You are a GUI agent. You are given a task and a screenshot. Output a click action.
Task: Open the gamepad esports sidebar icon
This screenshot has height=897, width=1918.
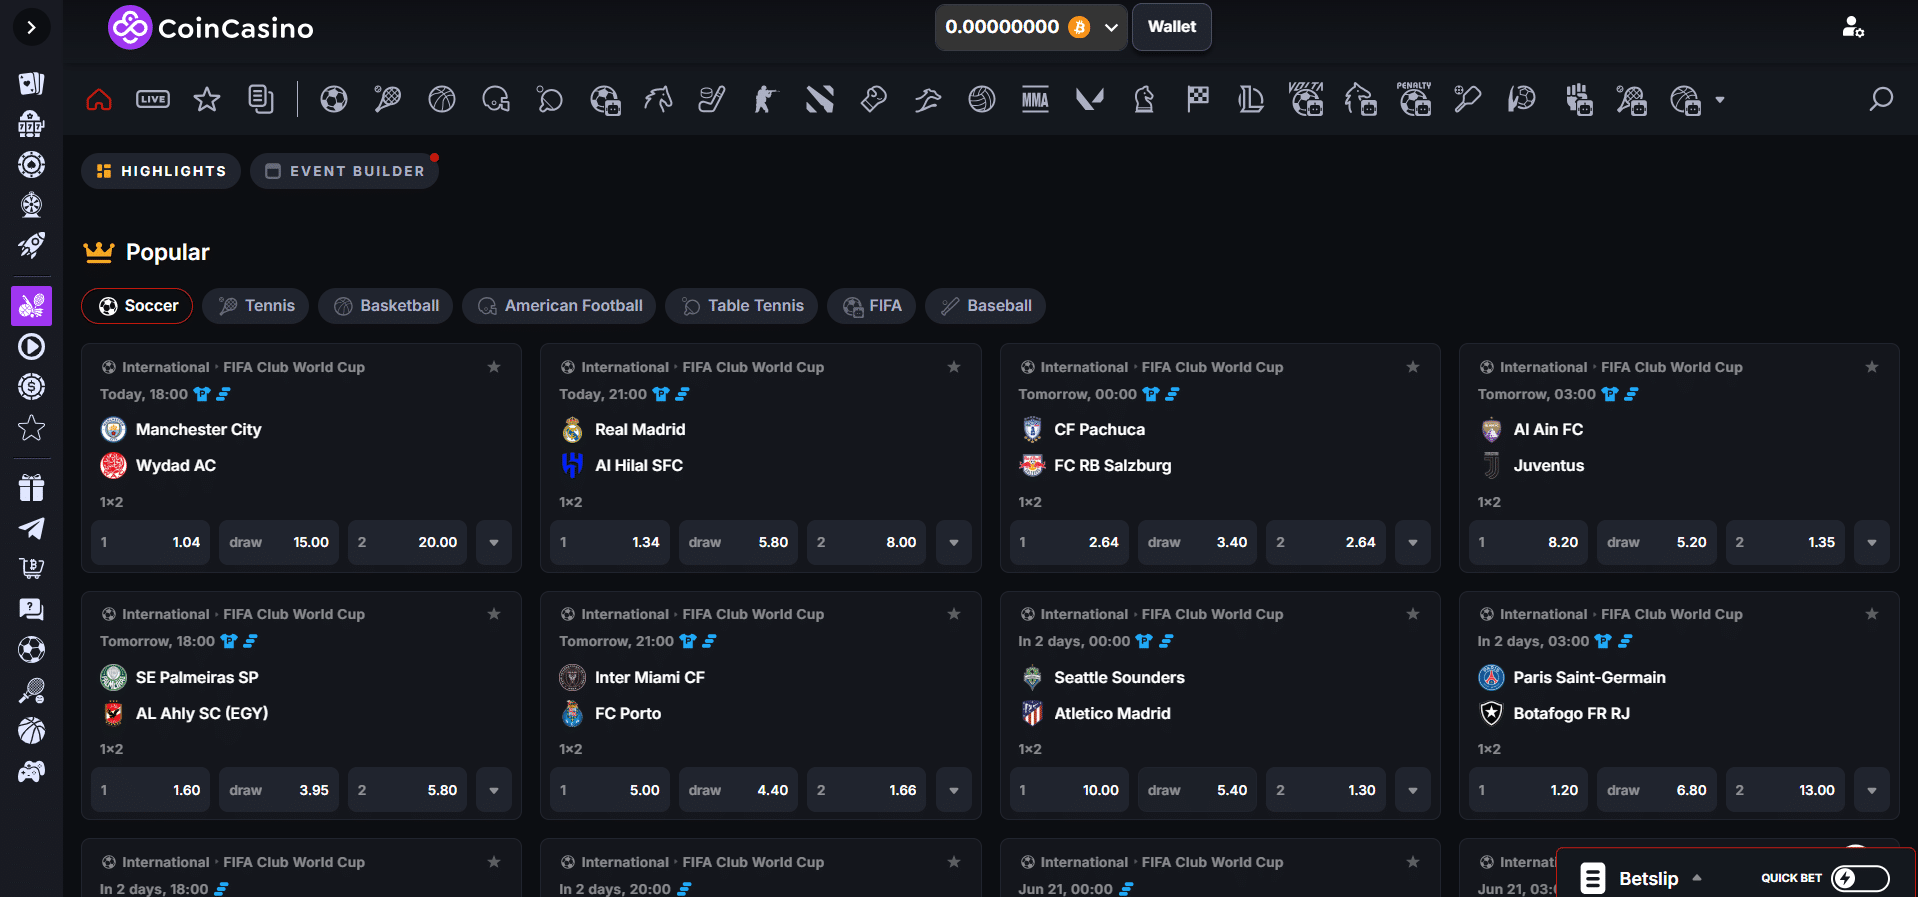[32, 772]
